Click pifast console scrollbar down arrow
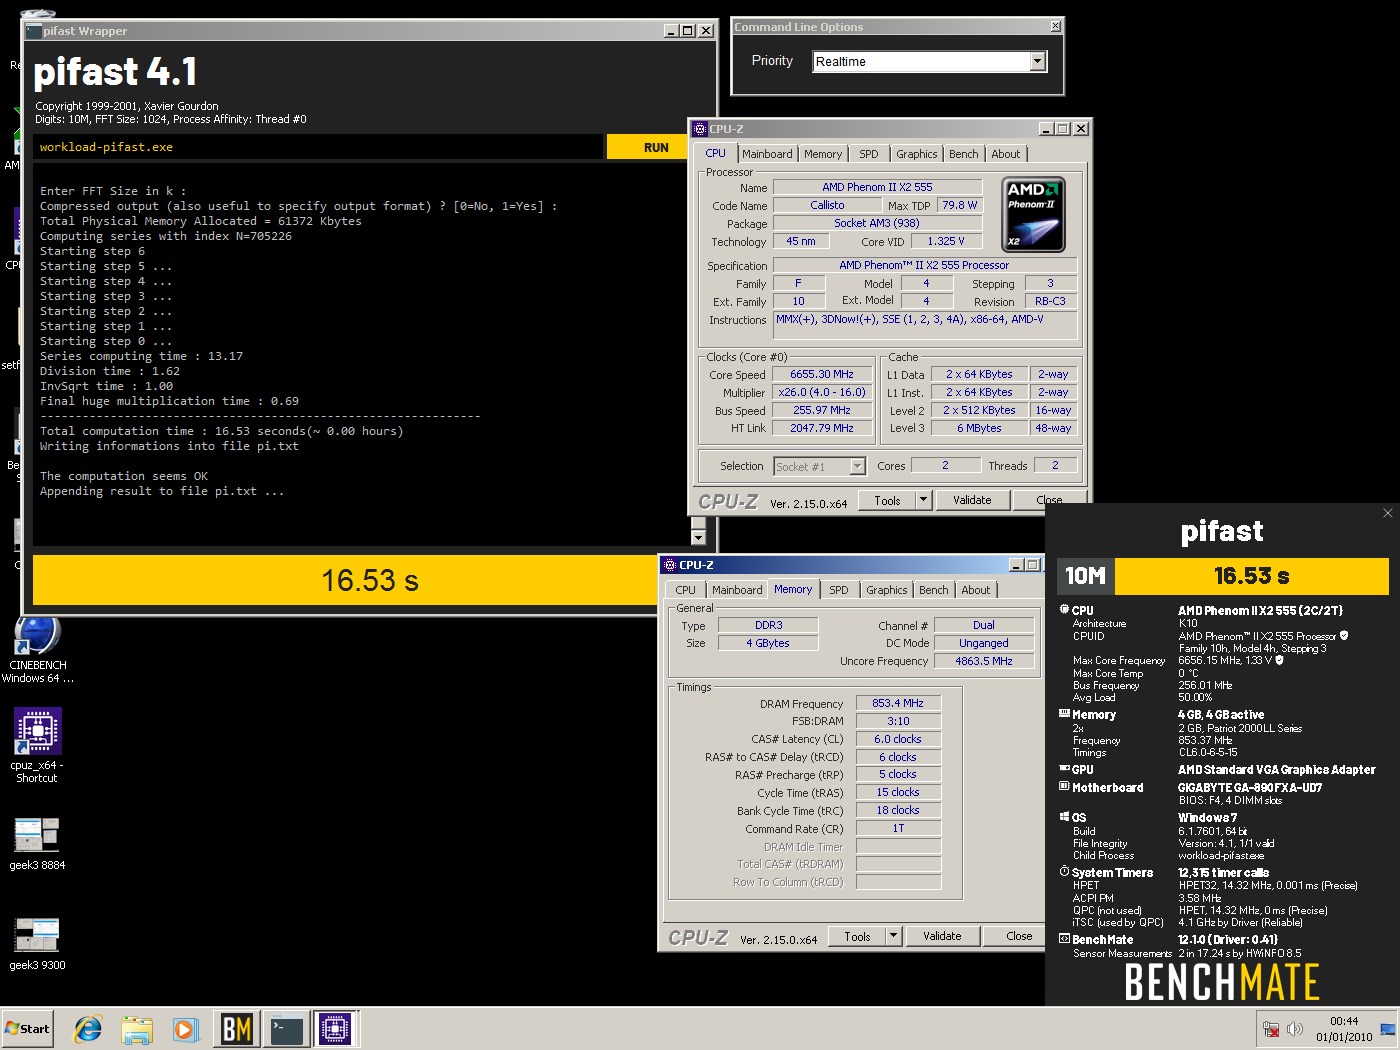The image size is (1400, 1050). coord(698,537)
